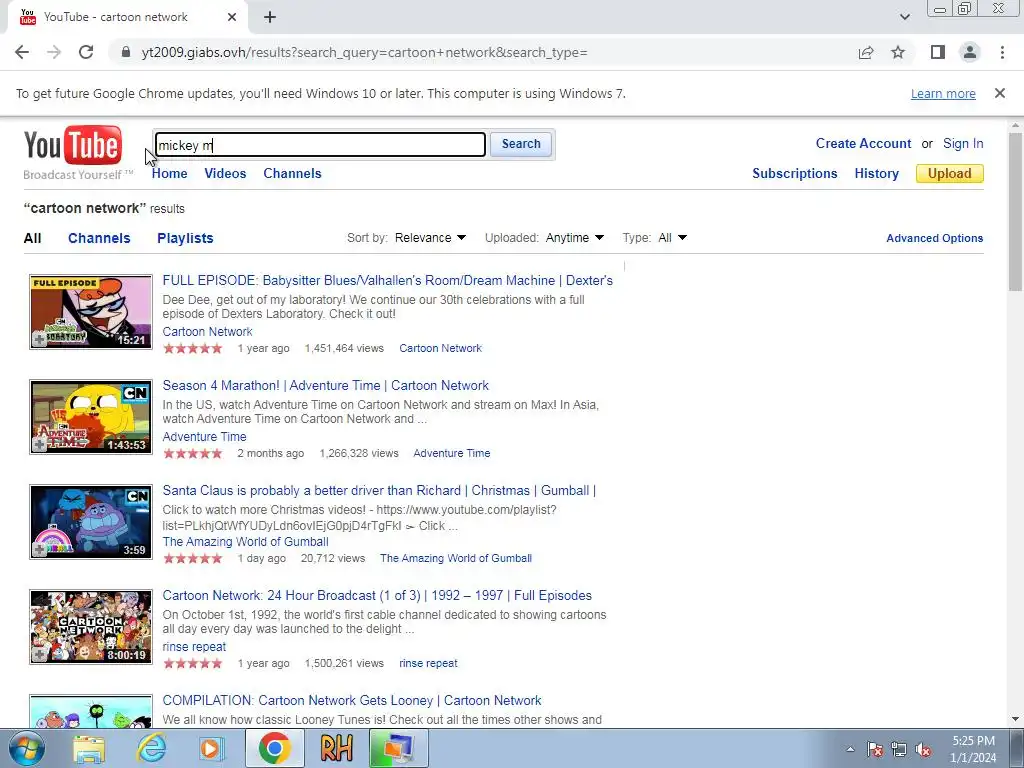The image size is (1024, 768).
Task: Show hidden system tray icons arrow
Action: click(x=850, y=749)
